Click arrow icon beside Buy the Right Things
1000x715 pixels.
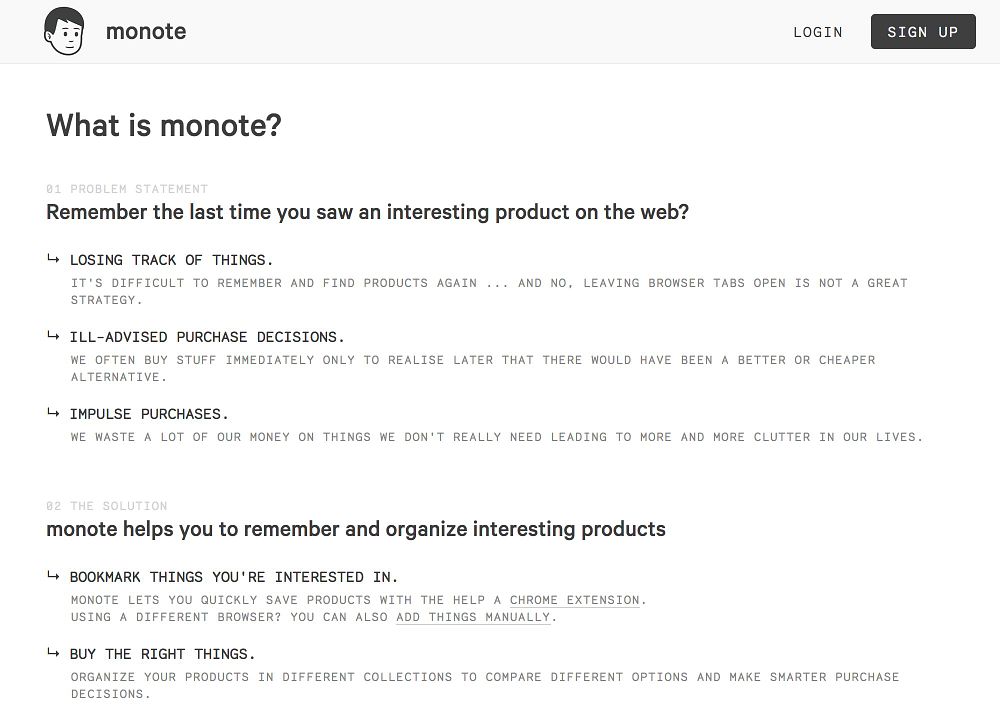(x=53, y=653)
